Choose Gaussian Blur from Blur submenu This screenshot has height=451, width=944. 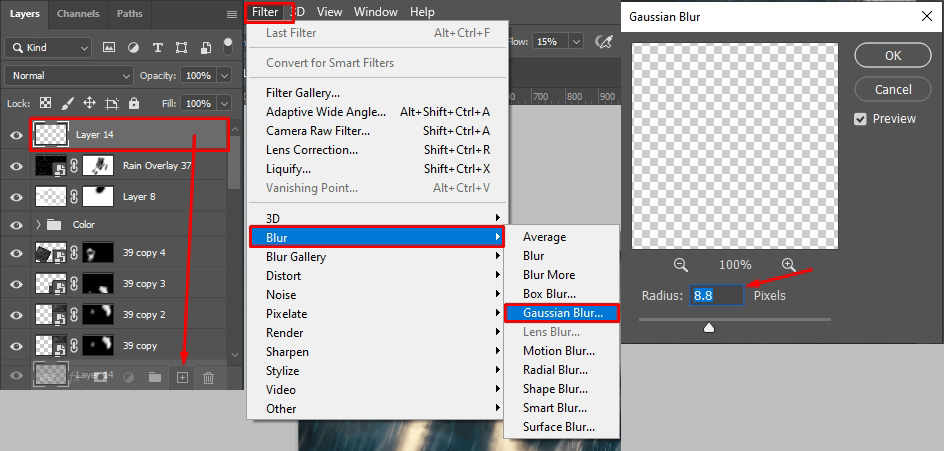[562, 313]
